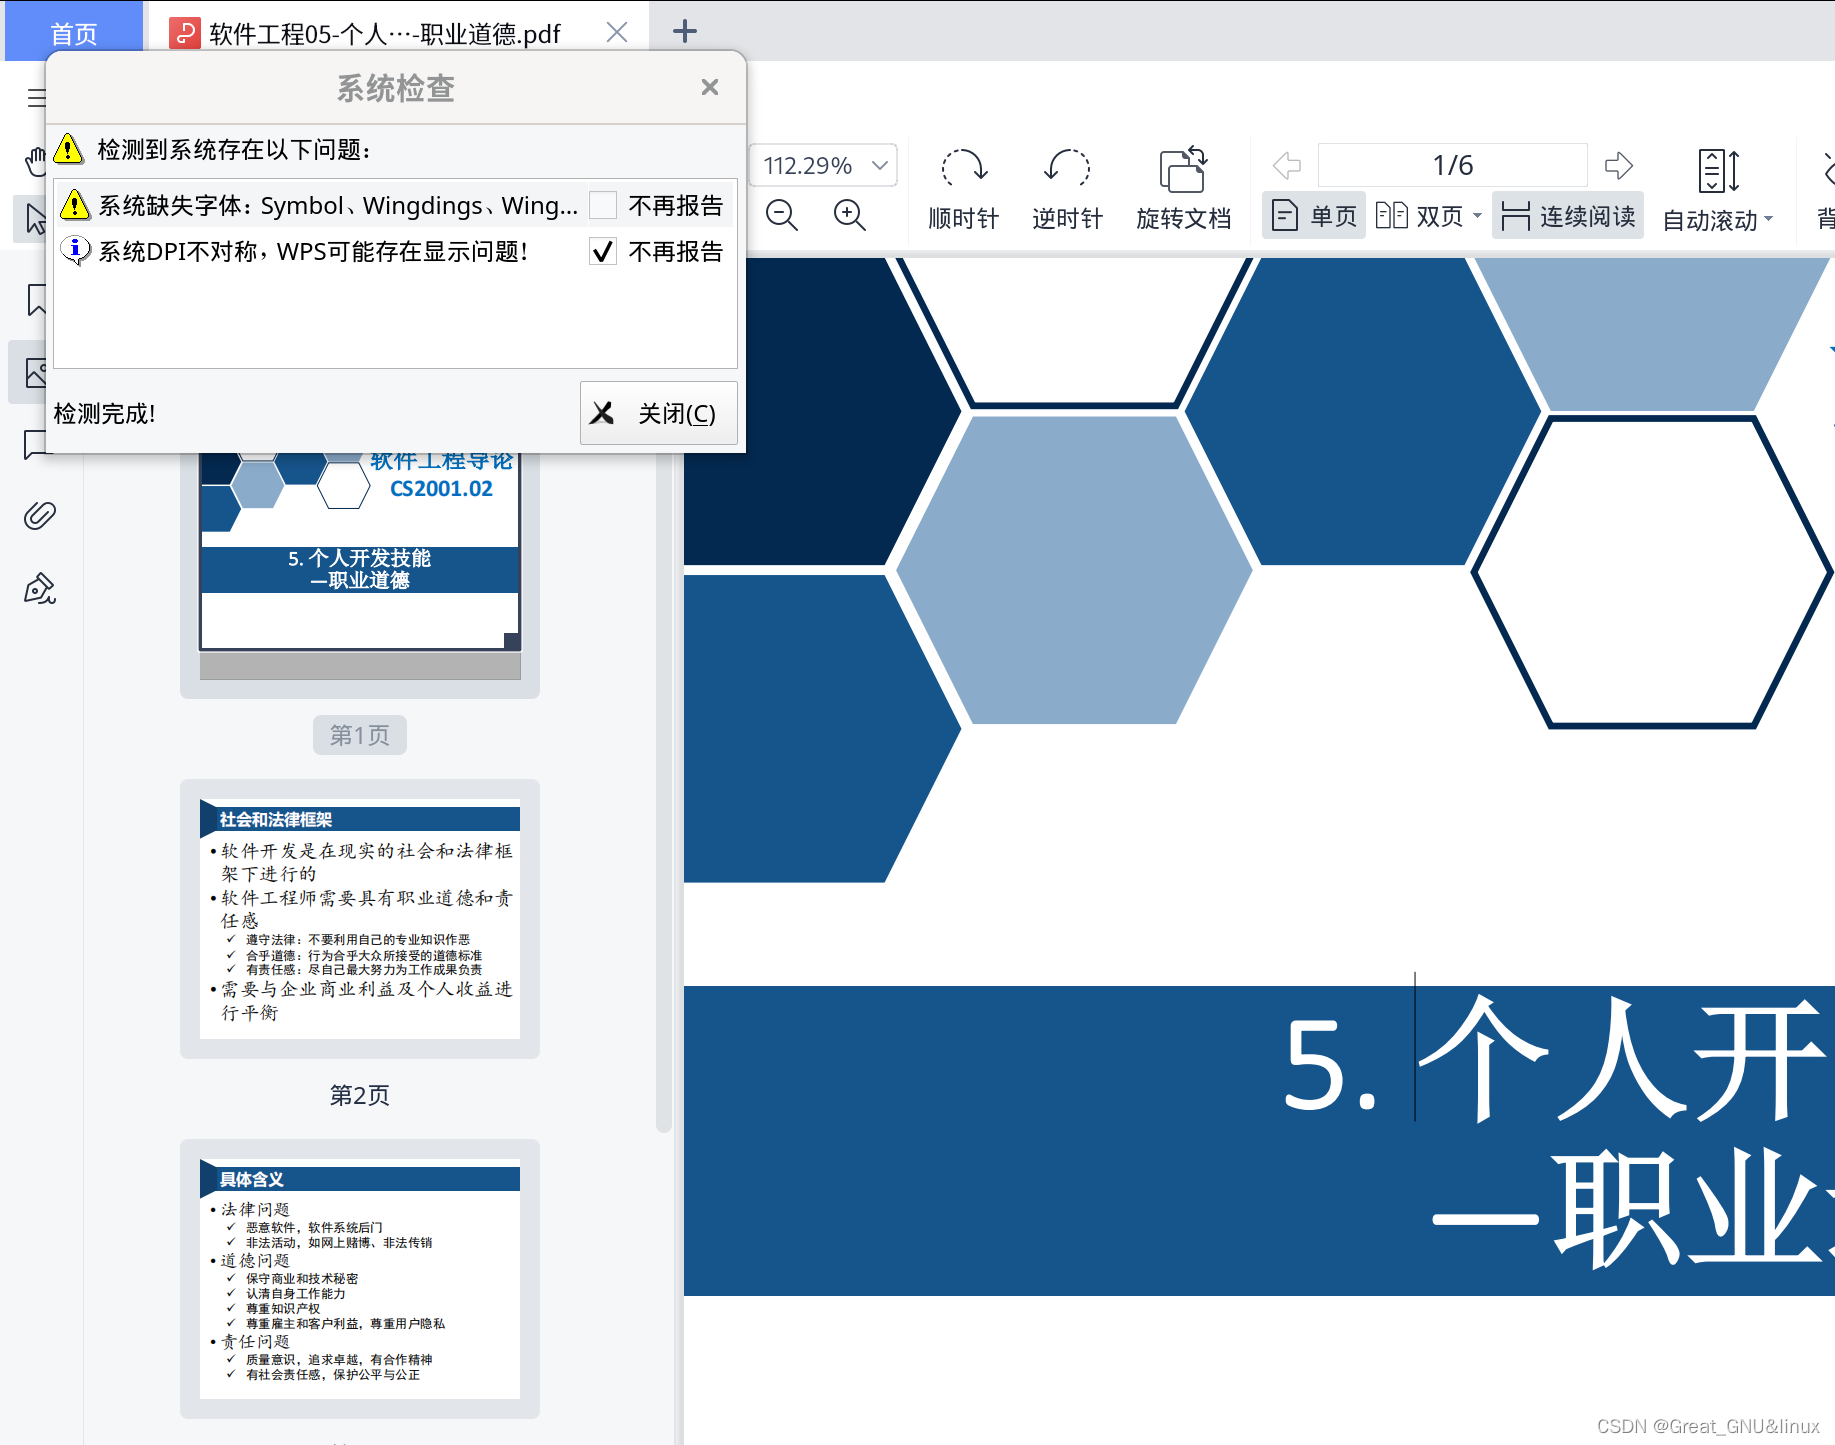Open the attachment paperclip panel

40,516
